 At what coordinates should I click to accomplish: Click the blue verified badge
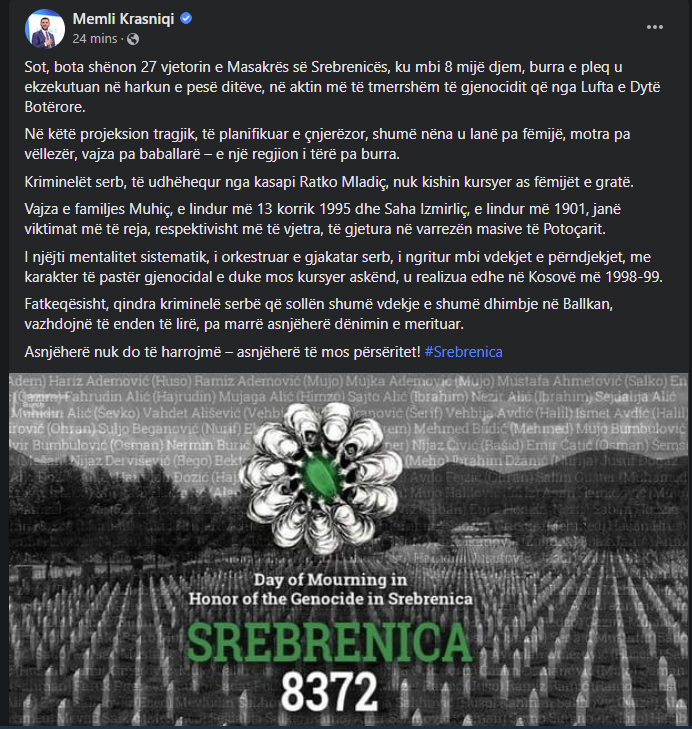coord(186,19)
